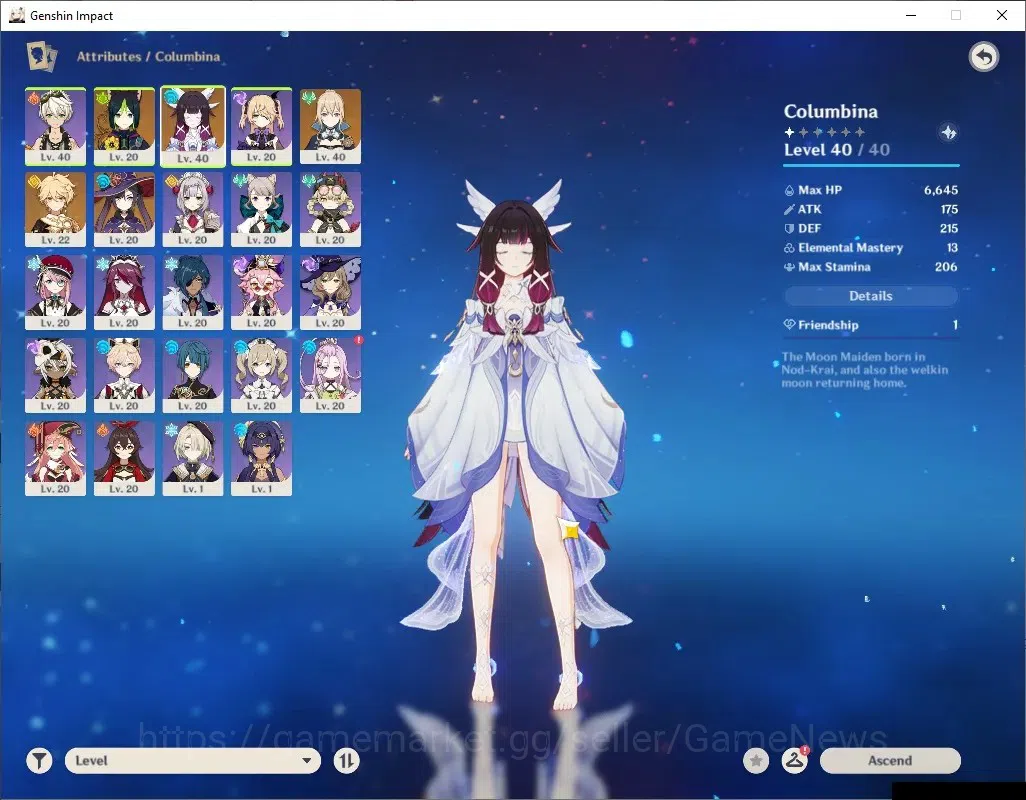Click the Level 40 / 40 text
Viewport: 1026px width, 800px height.
coord(837,150)
